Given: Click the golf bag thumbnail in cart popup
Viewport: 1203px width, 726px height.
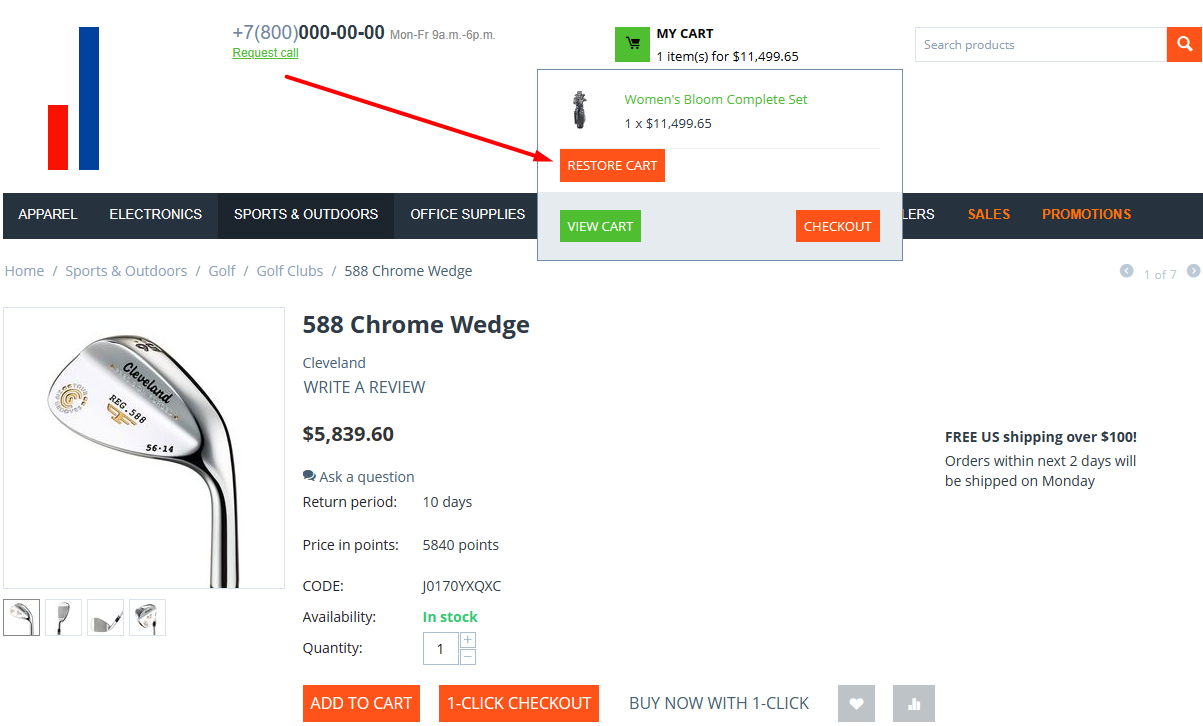Looking at the screenshot, I should 579,110.
